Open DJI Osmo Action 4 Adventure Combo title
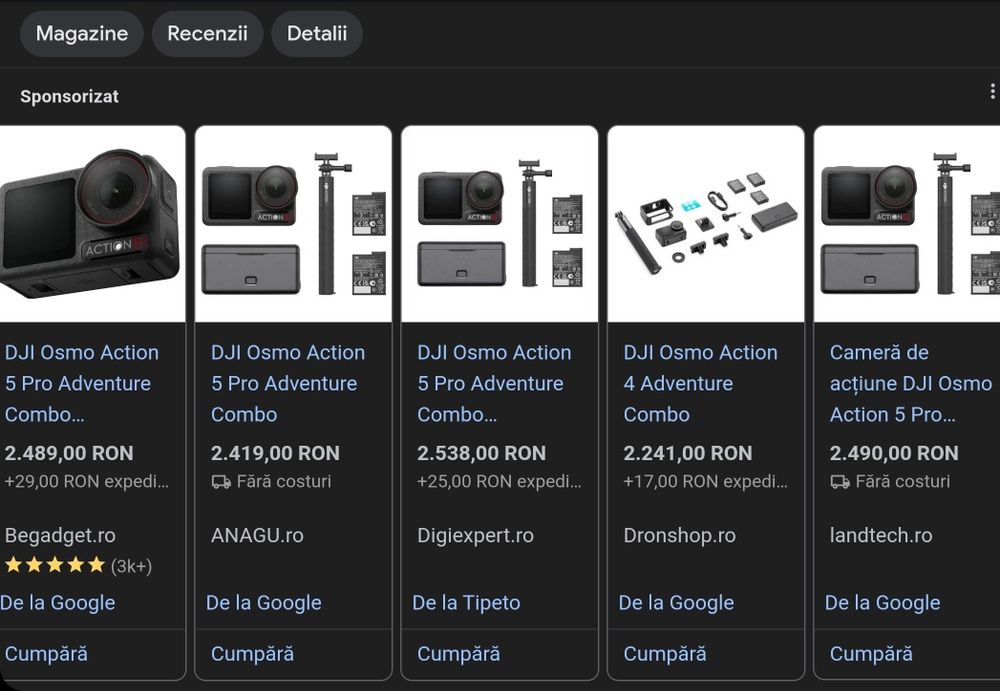Viewport: 1000px width, 691px height. click(700, 383)
